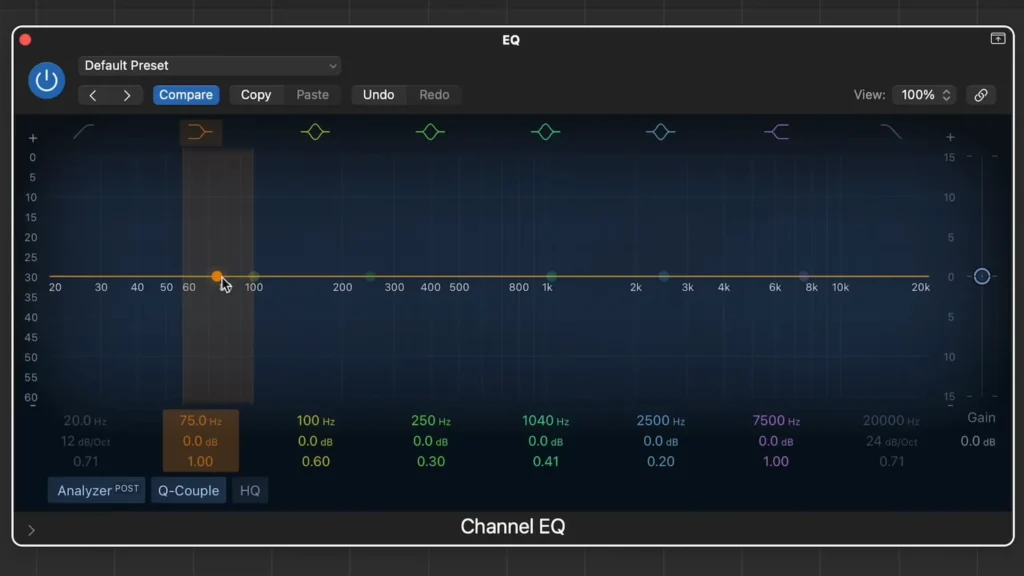Go to the next preset arrow
Viewport: 1024px width, 576px height.
tap(127, 95)
